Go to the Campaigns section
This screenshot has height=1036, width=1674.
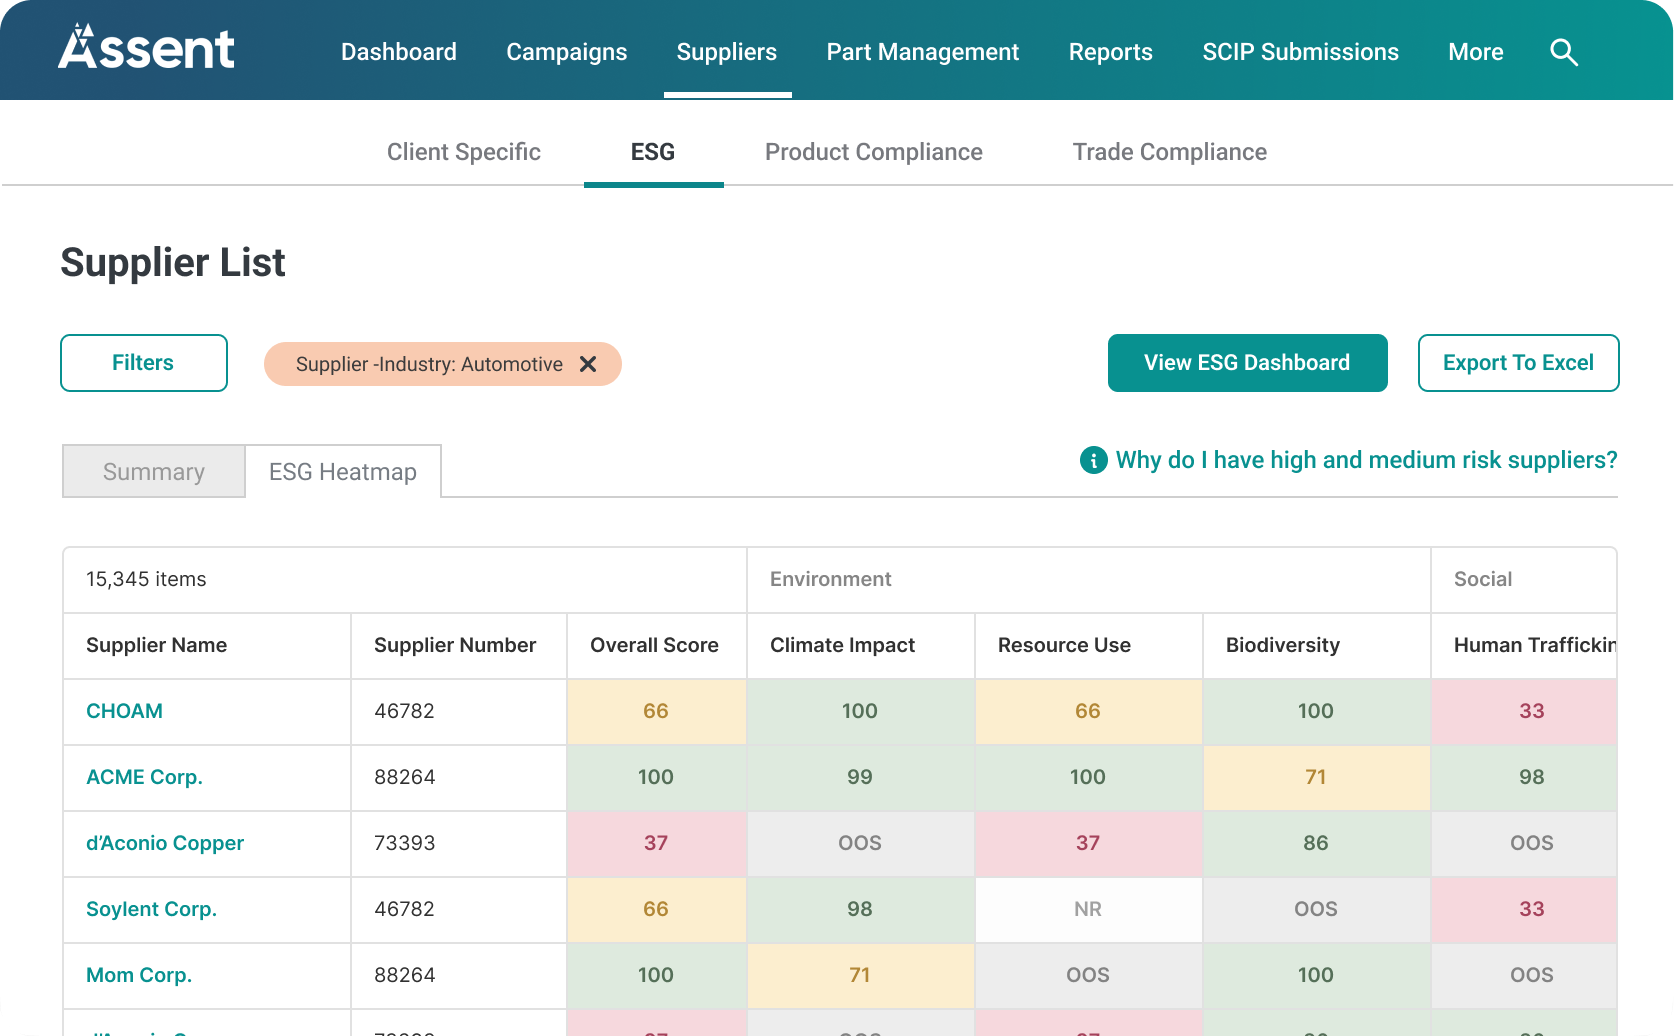pos(566,52)
